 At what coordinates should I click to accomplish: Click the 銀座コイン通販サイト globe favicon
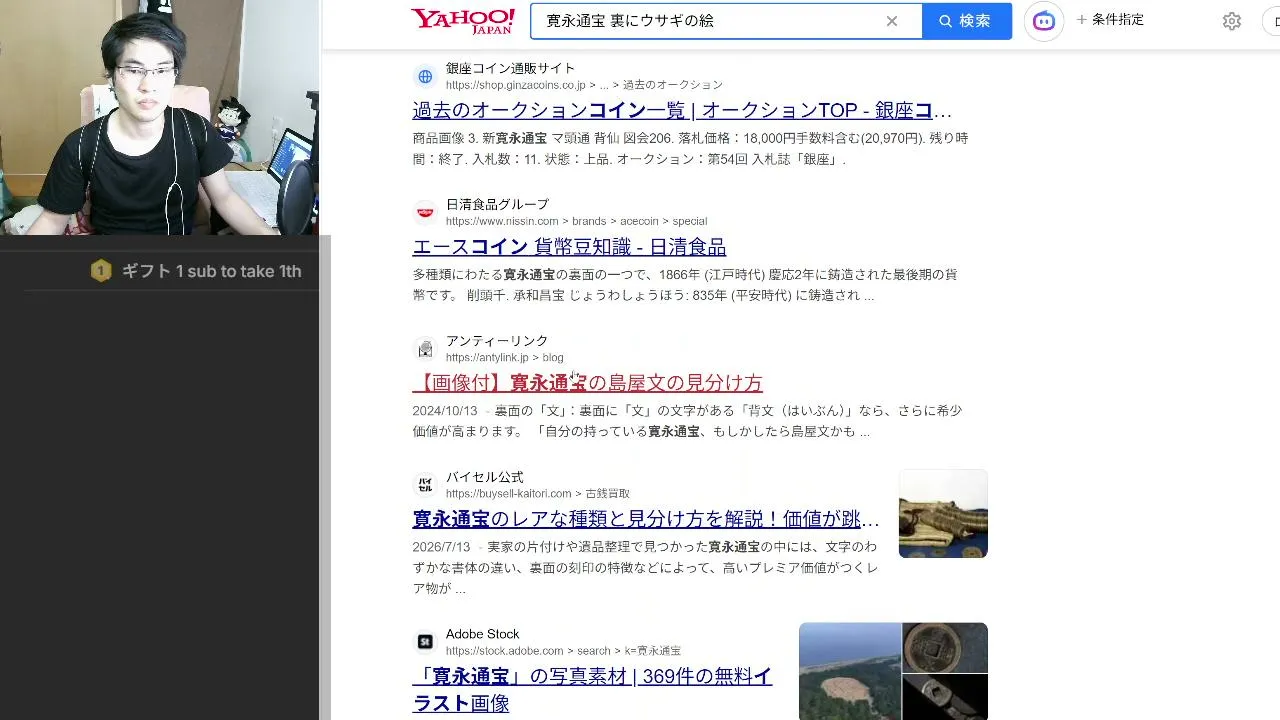[x=425, y=76]
